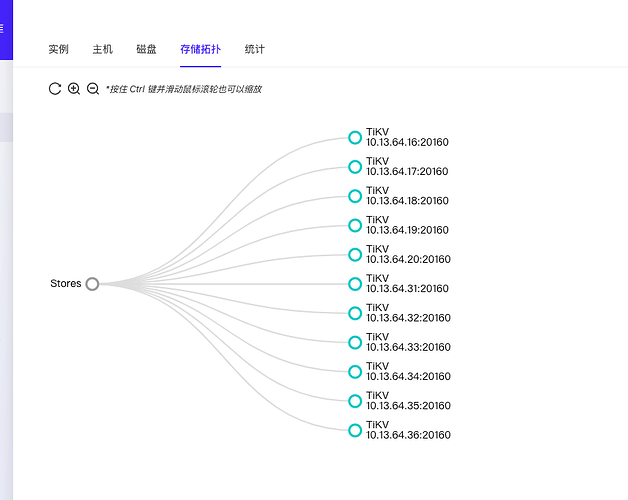Viewport: 628px width, 500px height.
Task: Click TiKV node circle for 10.13.64.18:20160
Action: (x=355, y=196)
